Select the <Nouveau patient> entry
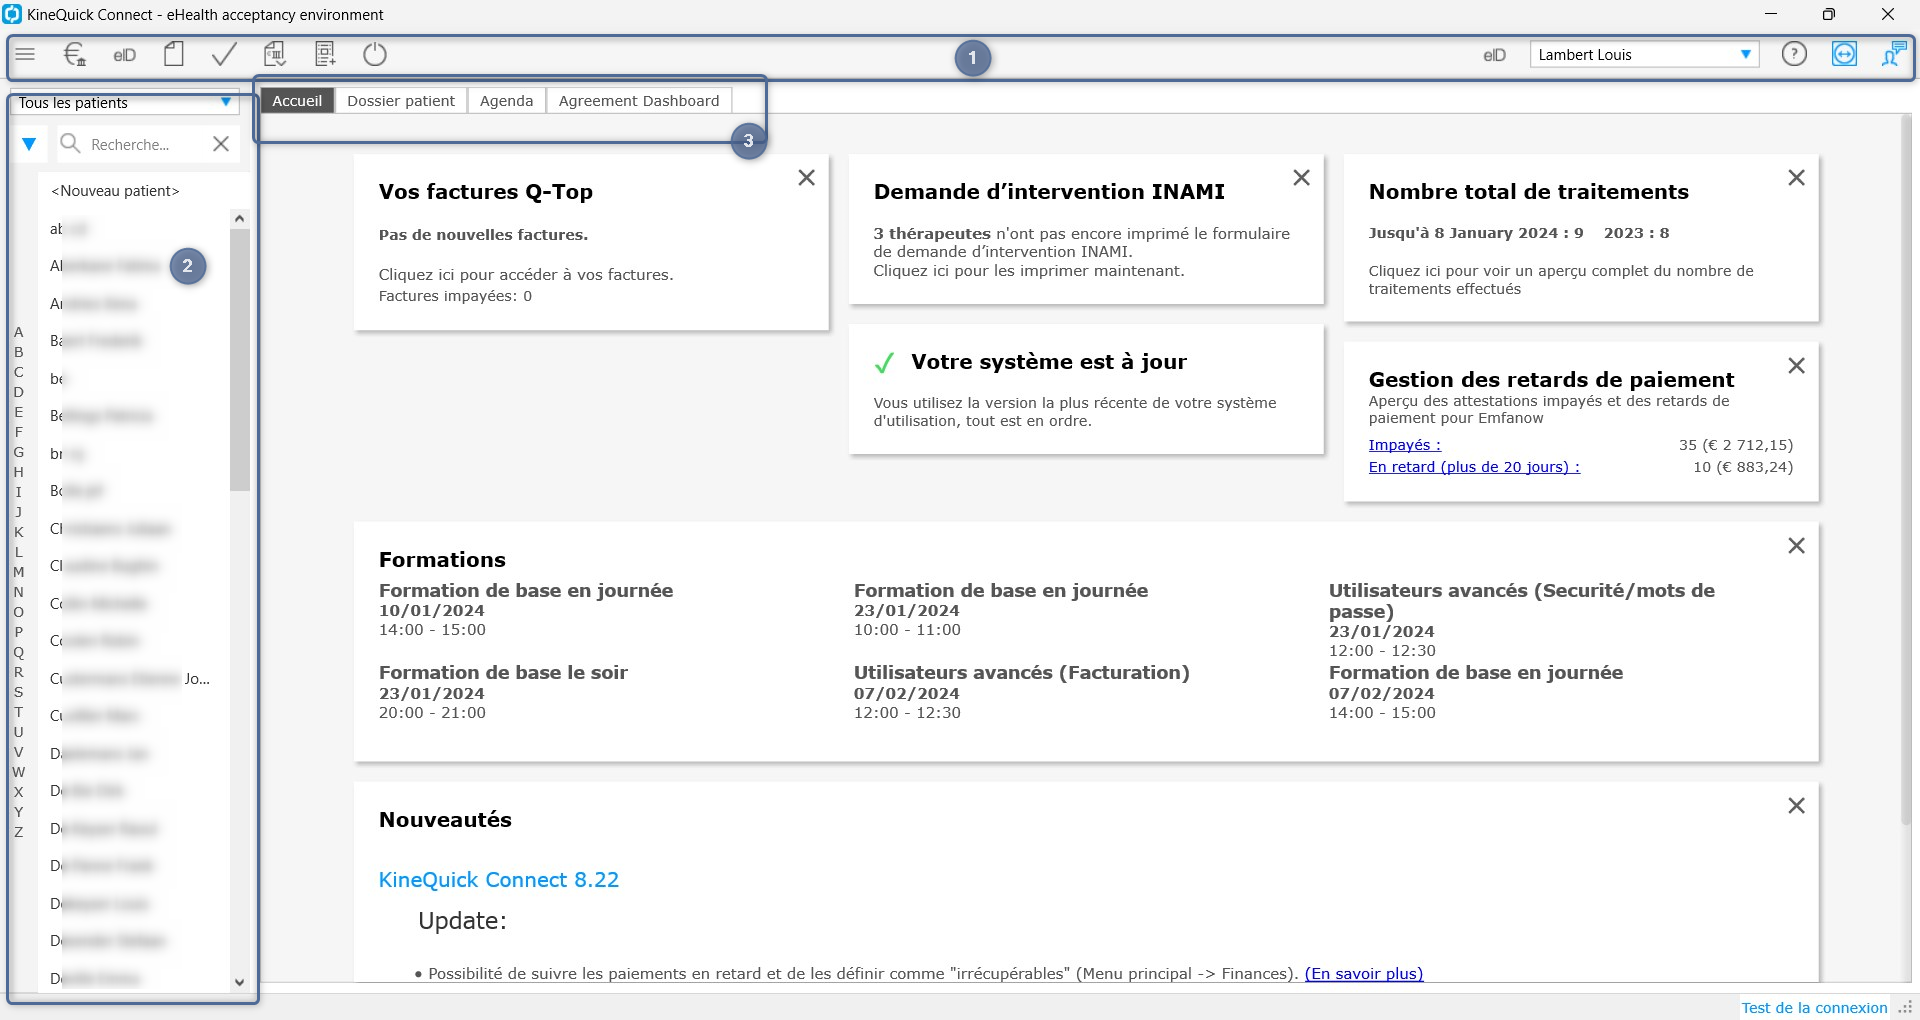The height and width of the screenshot is (1020, 1920). 115,191
